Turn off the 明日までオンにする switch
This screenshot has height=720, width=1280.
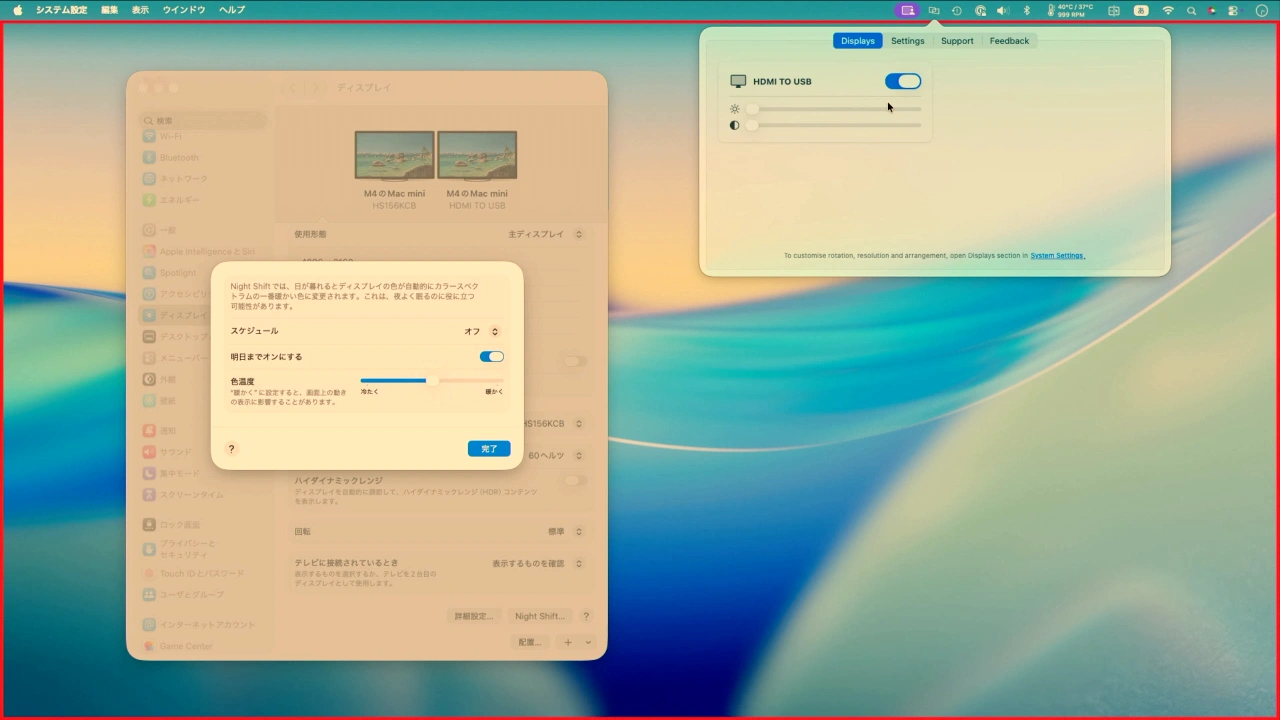(491, 356)
